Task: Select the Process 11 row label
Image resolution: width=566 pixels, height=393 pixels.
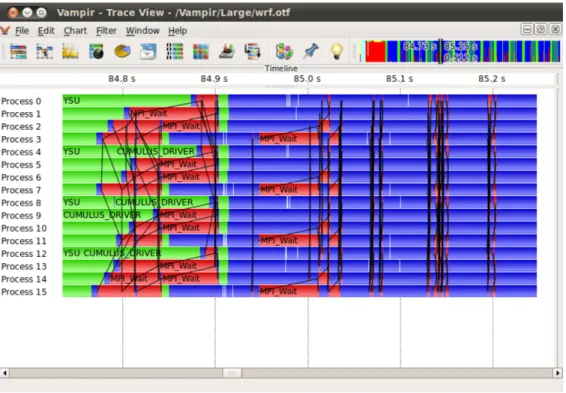Action: coord(24,241)
